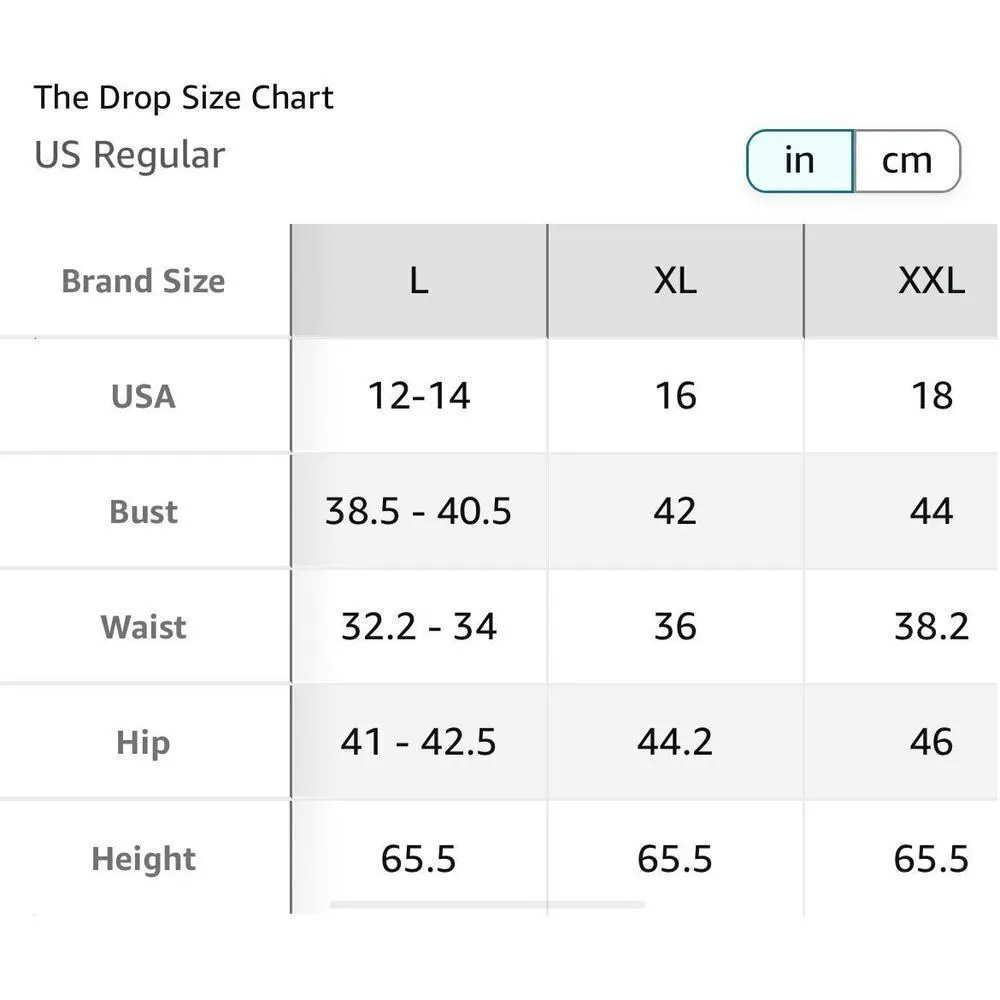The height and width of the screenshot is (1000, 1000).
Task: Click 'The Drop Size Chart' title
Action: tap(184, 98)
